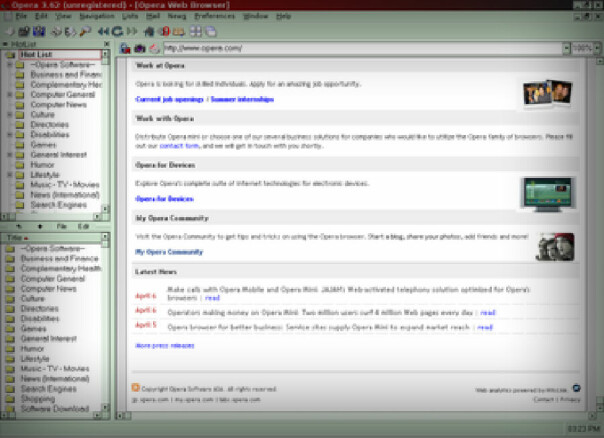The width and height of the screenshot is (604, 438).
Task: Click the Cascade windows icon
Action: point(211,32)
